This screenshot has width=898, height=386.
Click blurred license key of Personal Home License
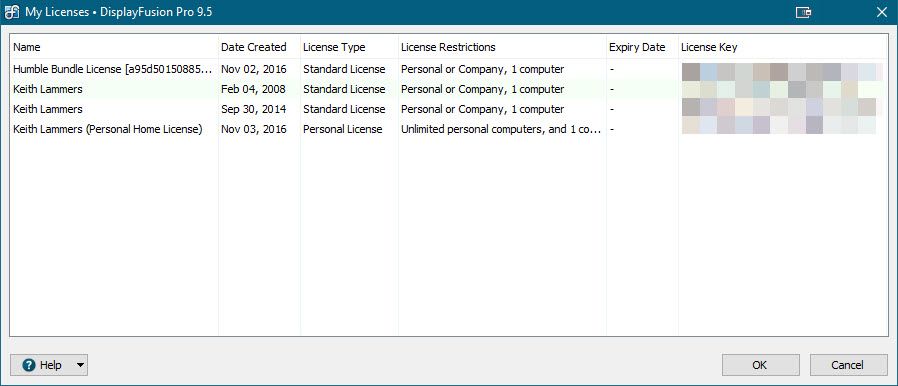coord(778,125)
